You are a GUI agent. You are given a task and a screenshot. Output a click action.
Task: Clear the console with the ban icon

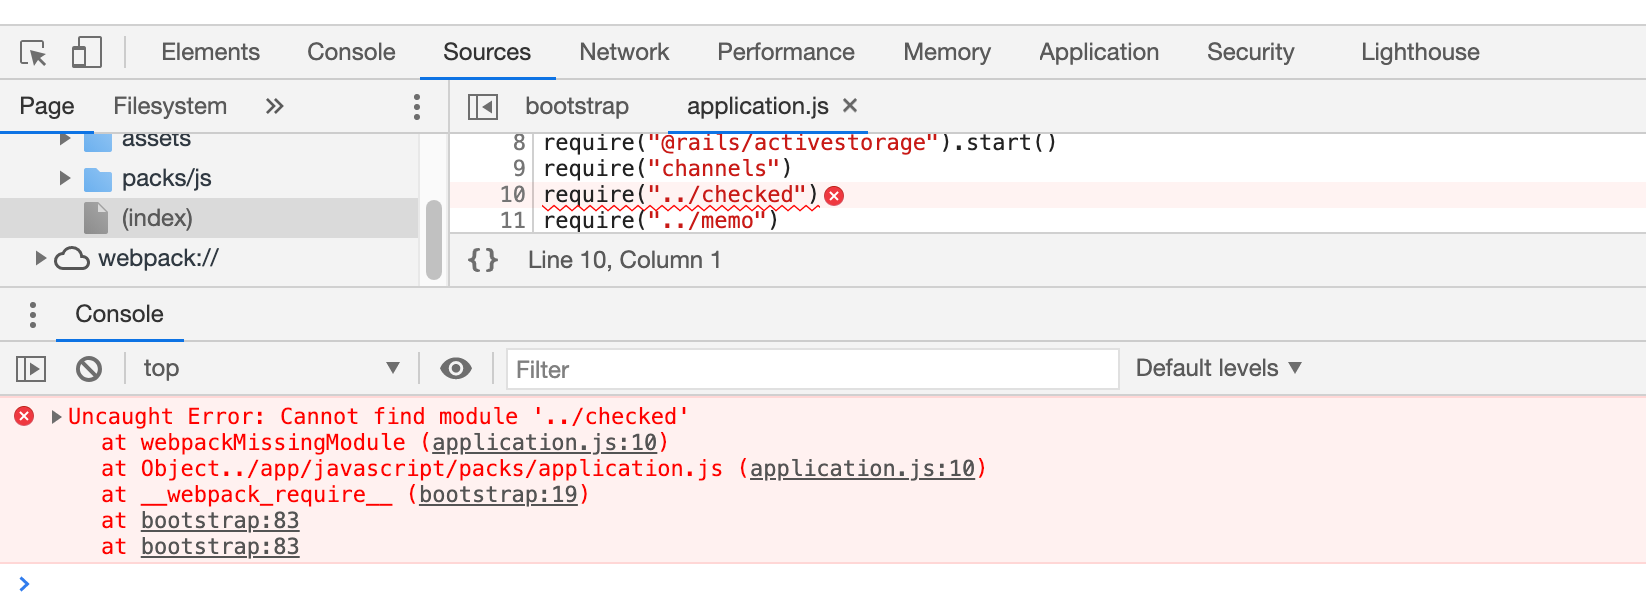click(89, 369)
